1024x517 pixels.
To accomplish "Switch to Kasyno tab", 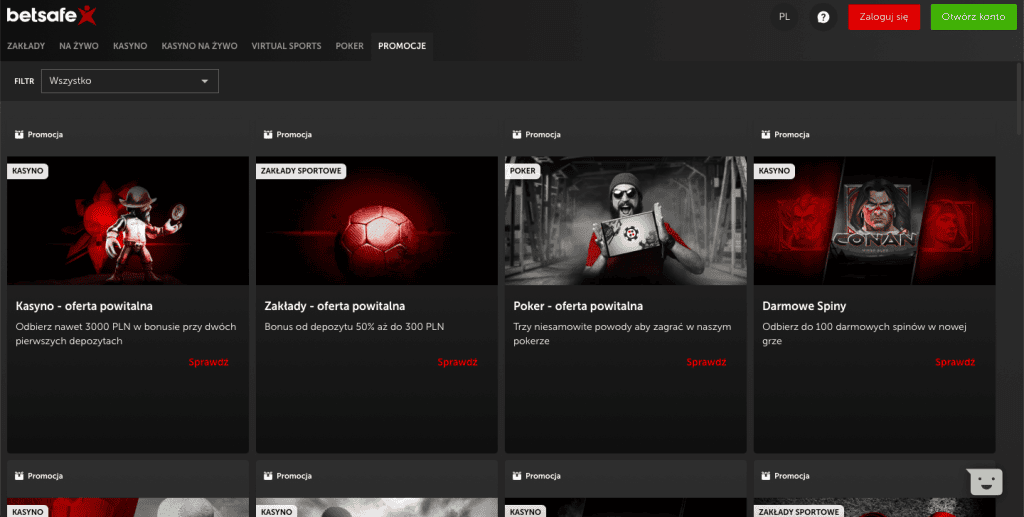I will (x=130, y=46).
